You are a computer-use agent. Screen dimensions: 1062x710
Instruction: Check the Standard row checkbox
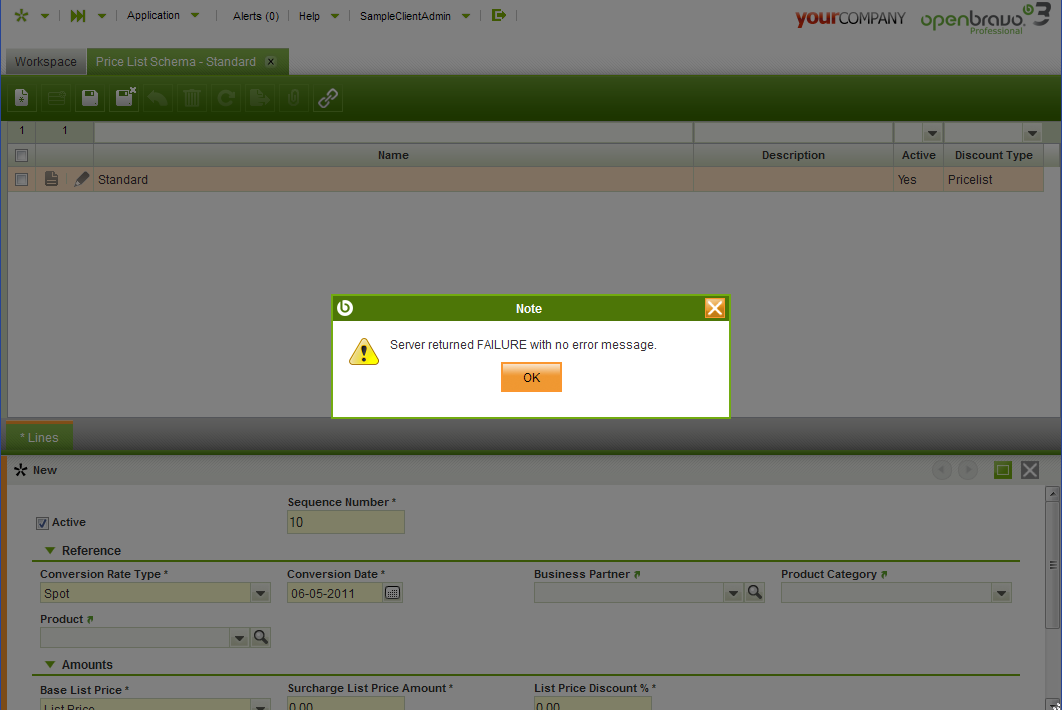[22, 180]
